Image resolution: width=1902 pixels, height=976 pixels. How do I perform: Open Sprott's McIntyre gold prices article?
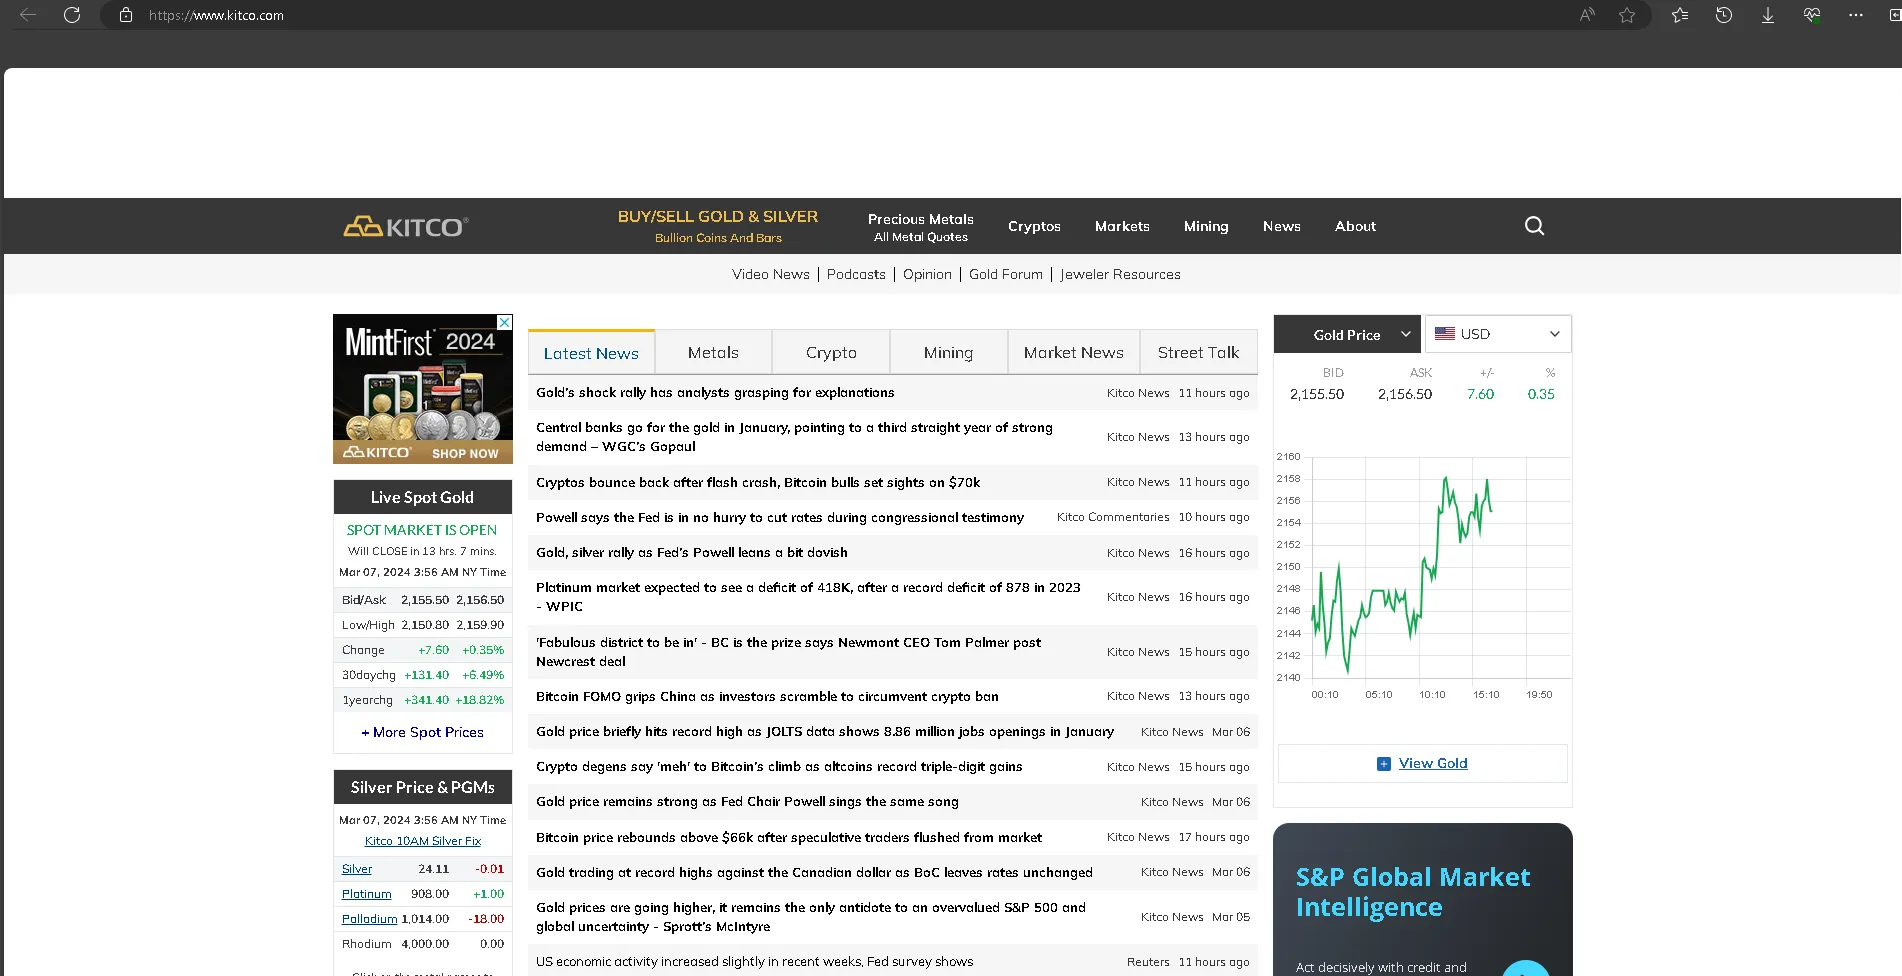tap(811, 917)
